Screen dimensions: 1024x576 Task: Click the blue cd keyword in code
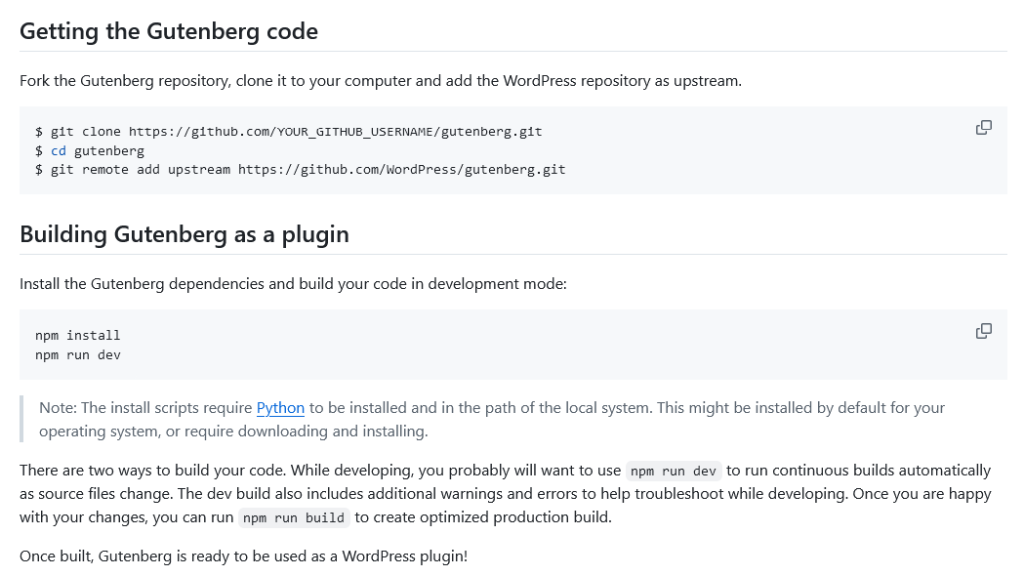(58, 151)
